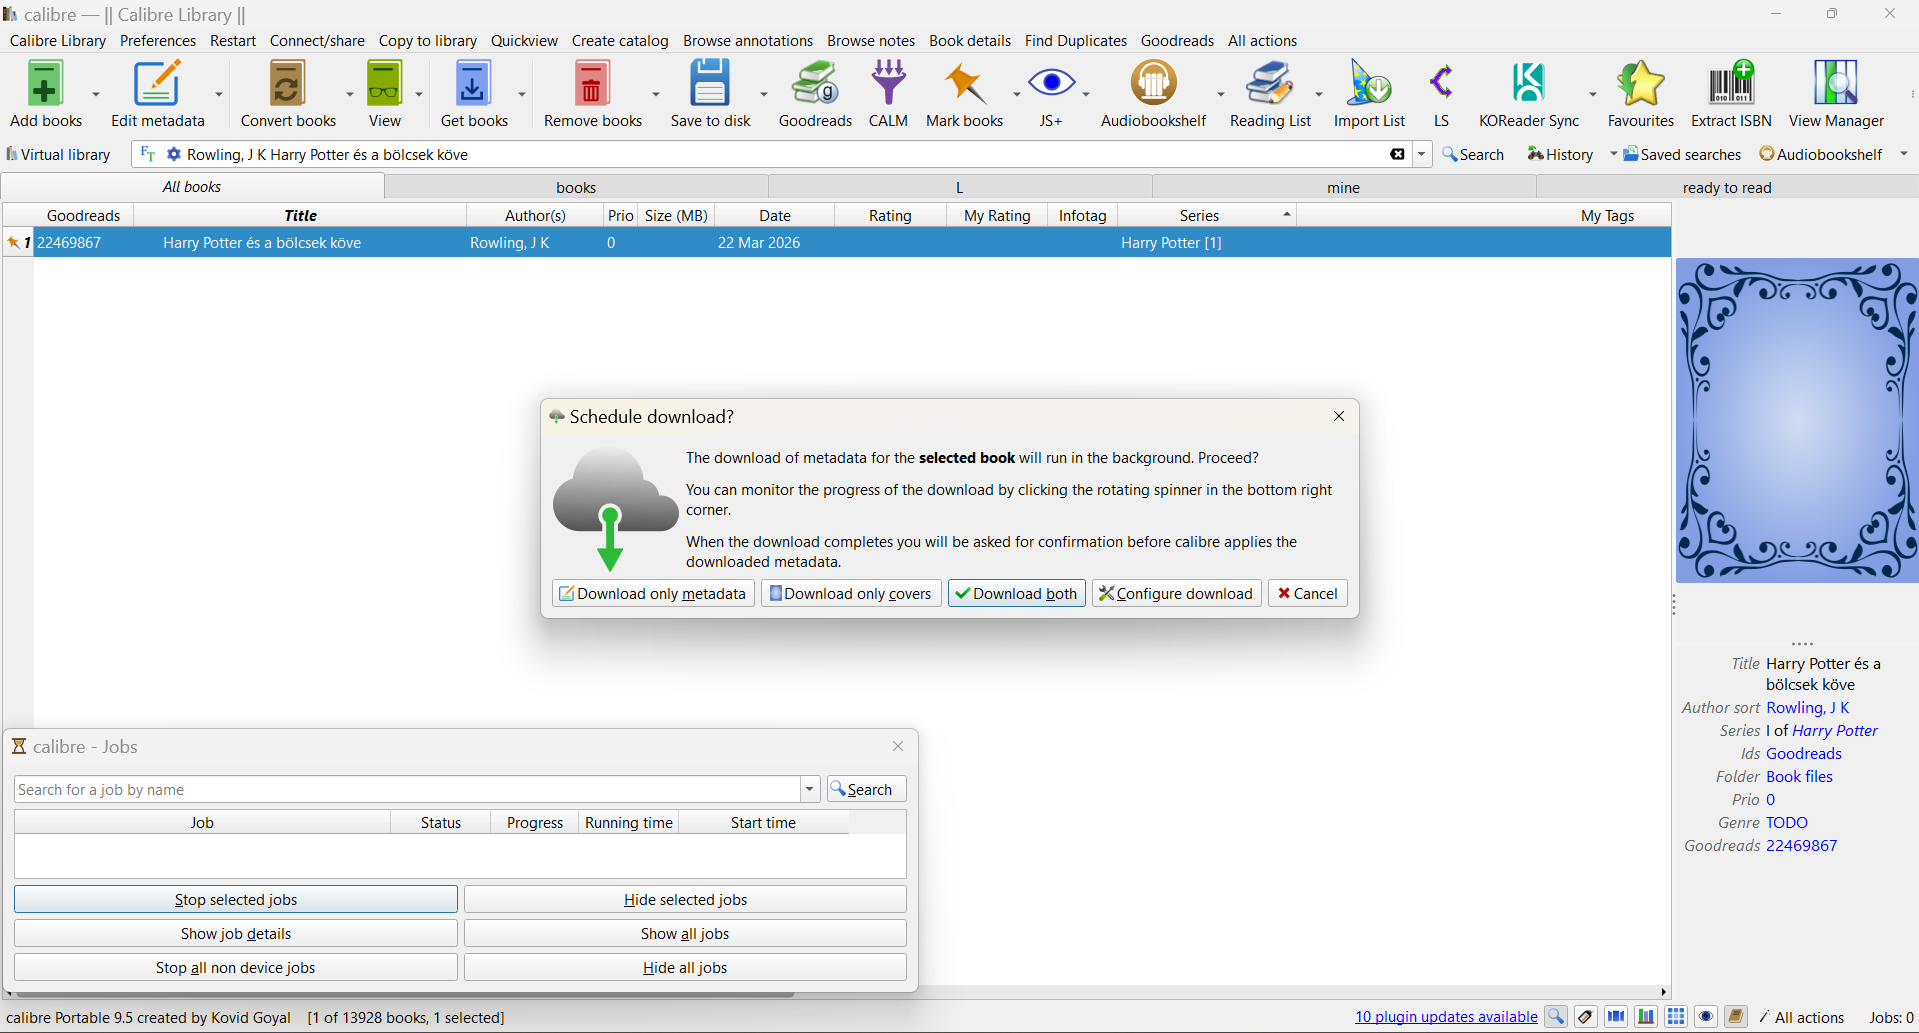Select the 'books' virtual library tab

(576, 187)
